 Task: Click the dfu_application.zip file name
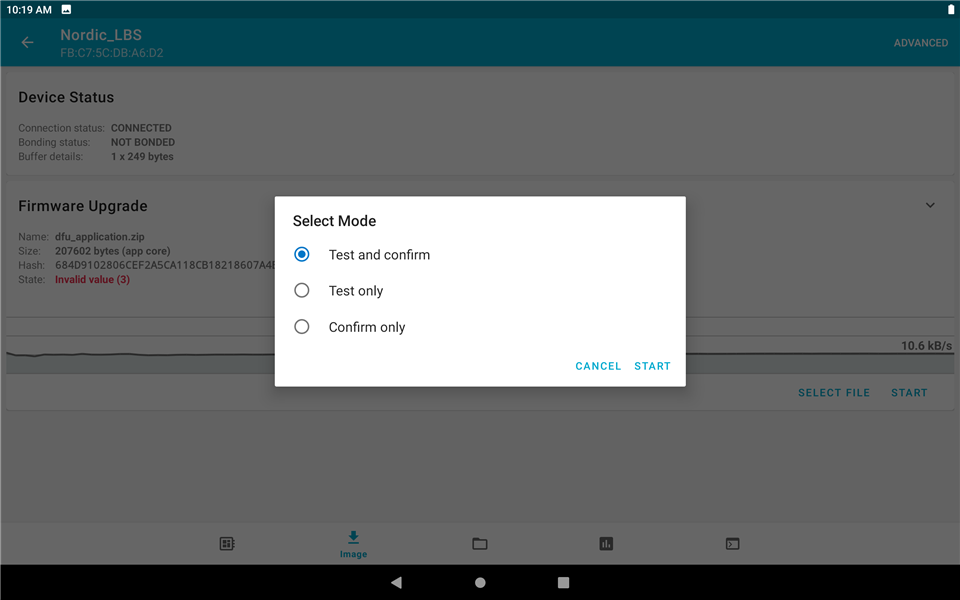[x=100, y=236]
